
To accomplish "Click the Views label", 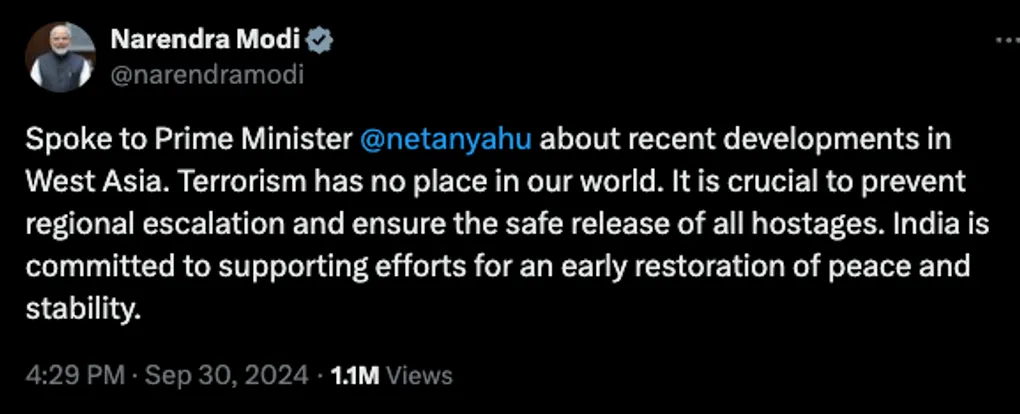I will click(x=419, y=376).
